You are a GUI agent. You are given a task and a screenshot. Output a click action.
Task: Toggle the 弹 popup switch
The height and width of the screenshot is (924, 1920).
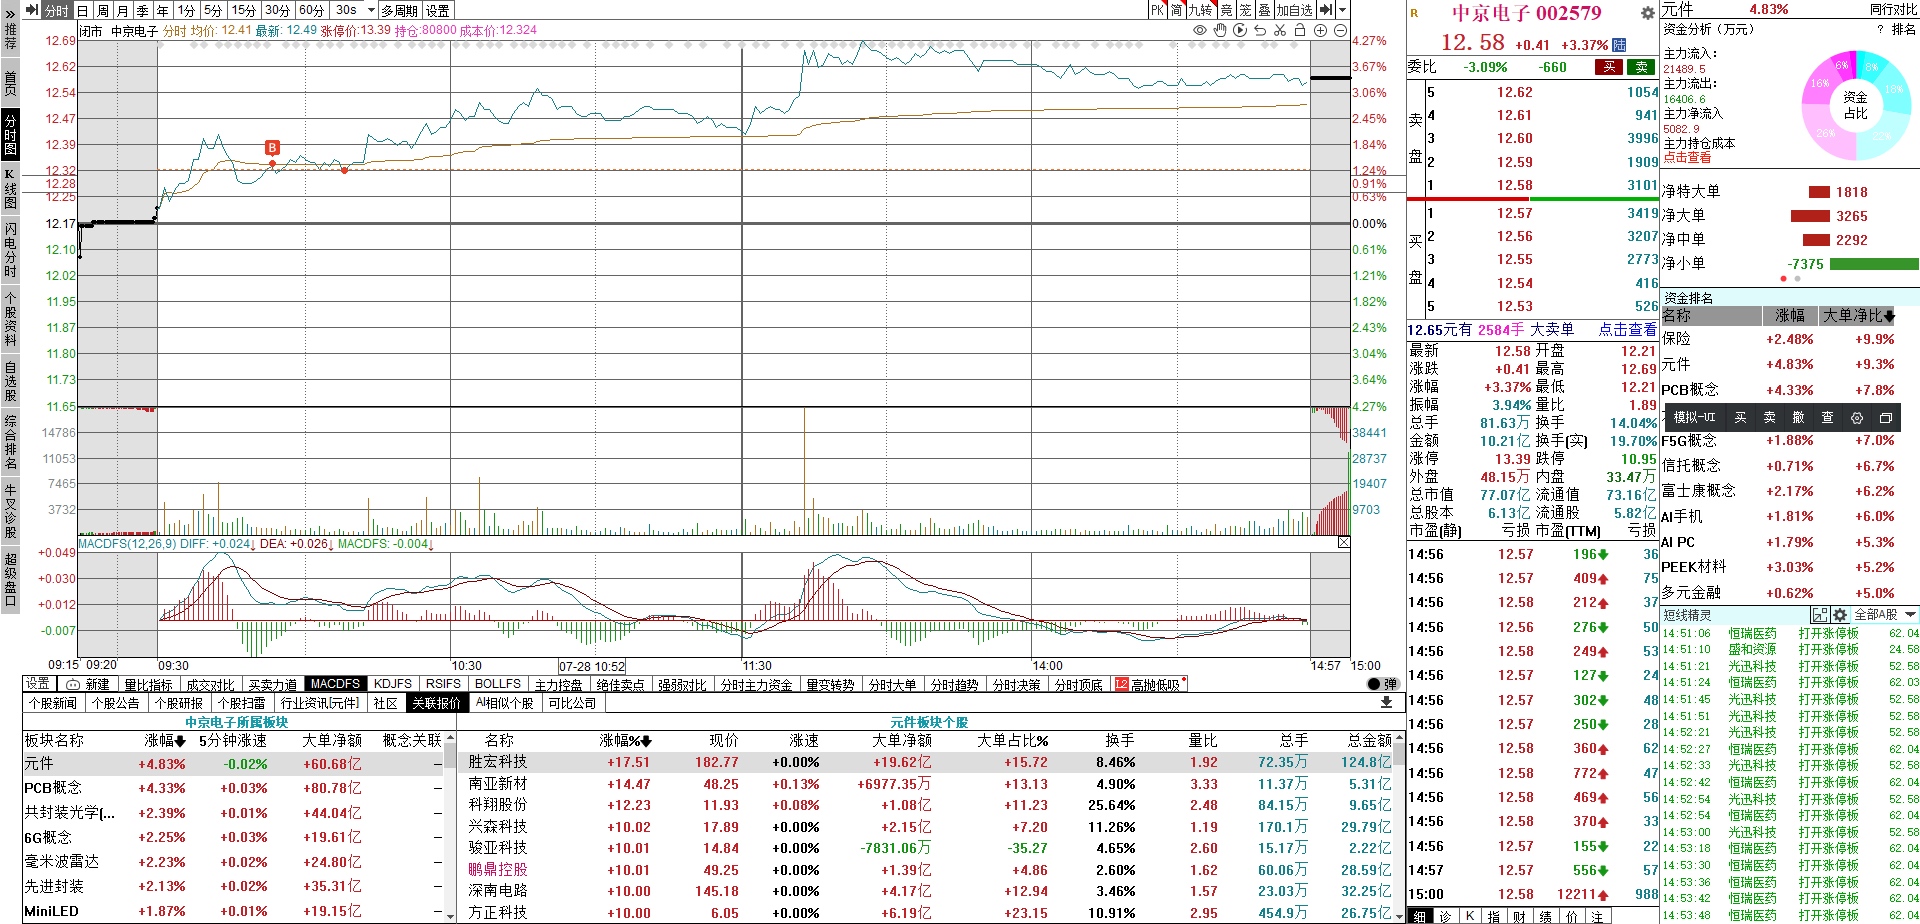pos(1382,684)
